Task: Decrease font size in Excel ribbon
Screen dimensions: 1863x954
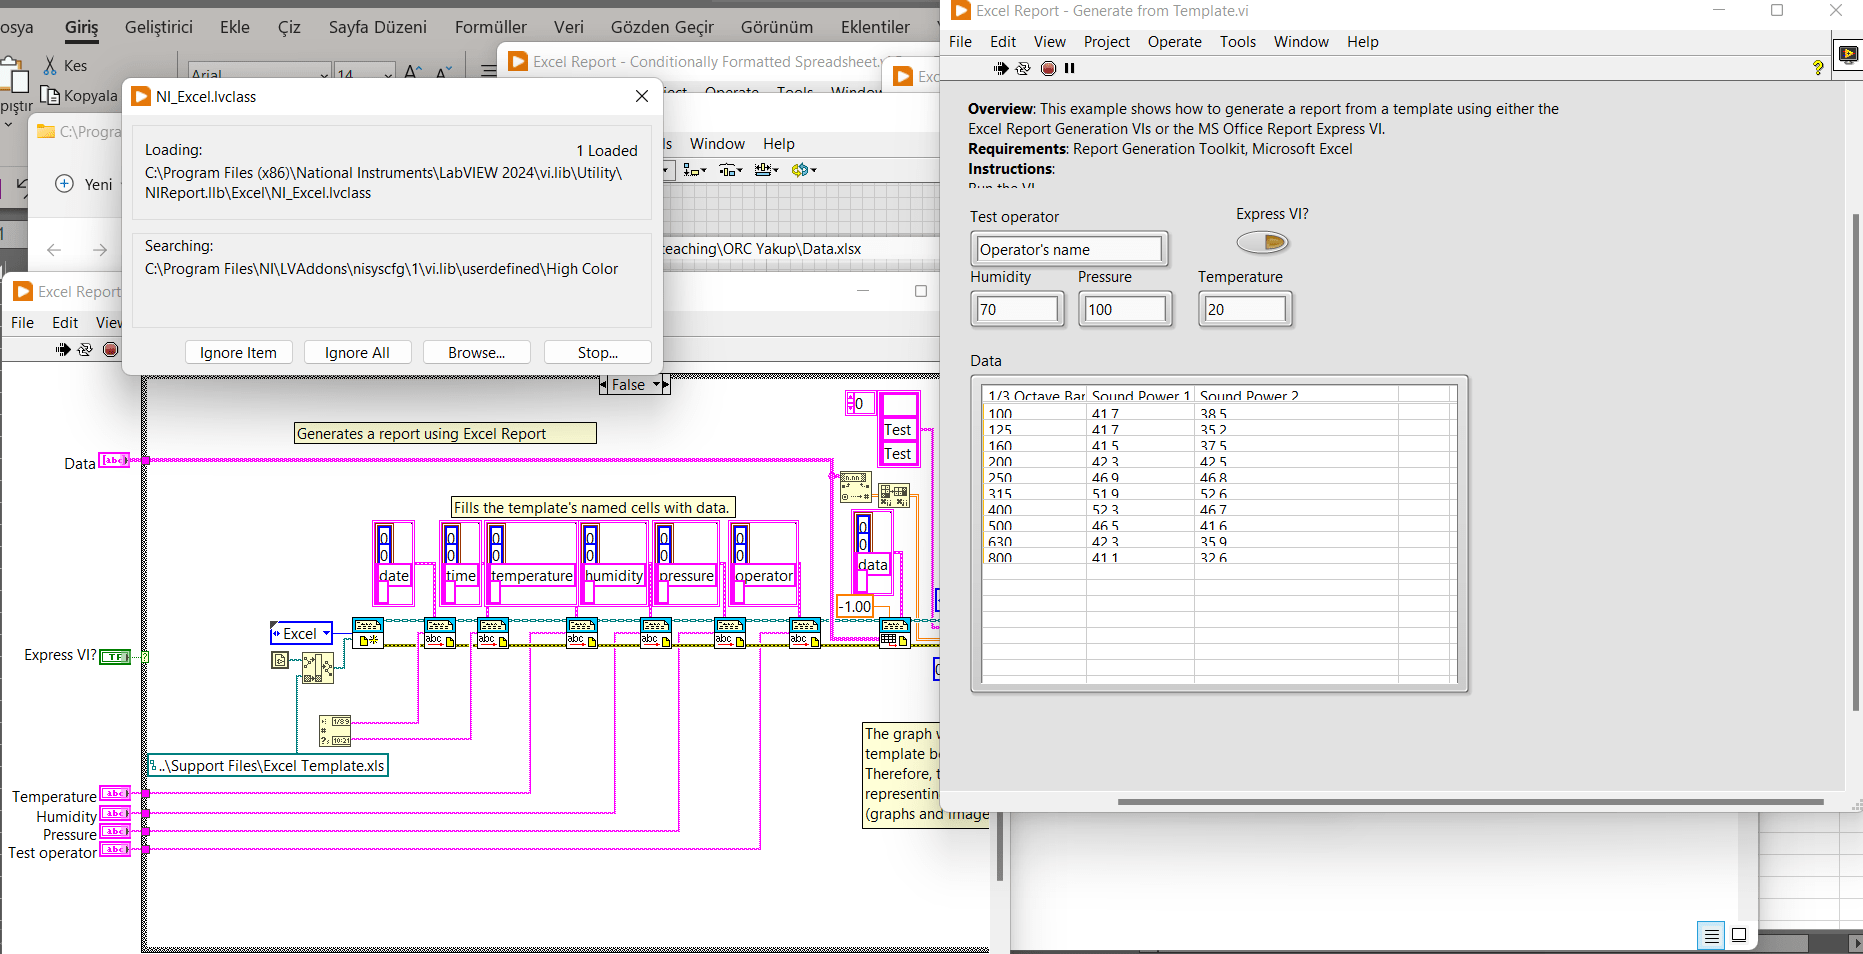Action: click(444, 72)
